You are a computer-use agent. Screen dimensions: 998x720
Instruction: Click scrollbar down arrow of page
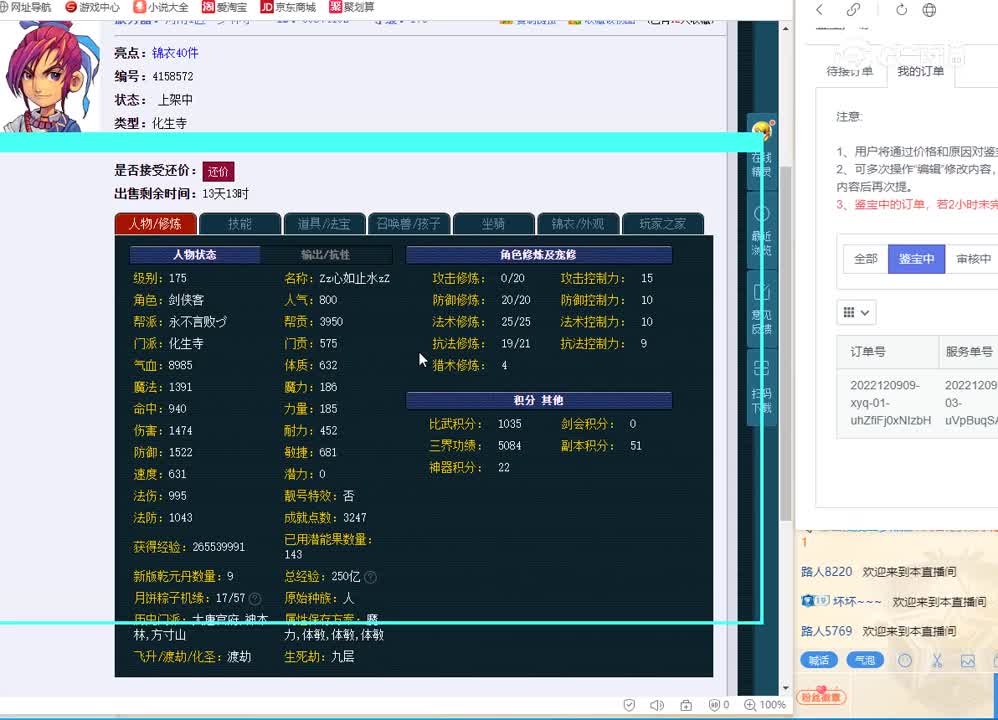coord(785,688)
